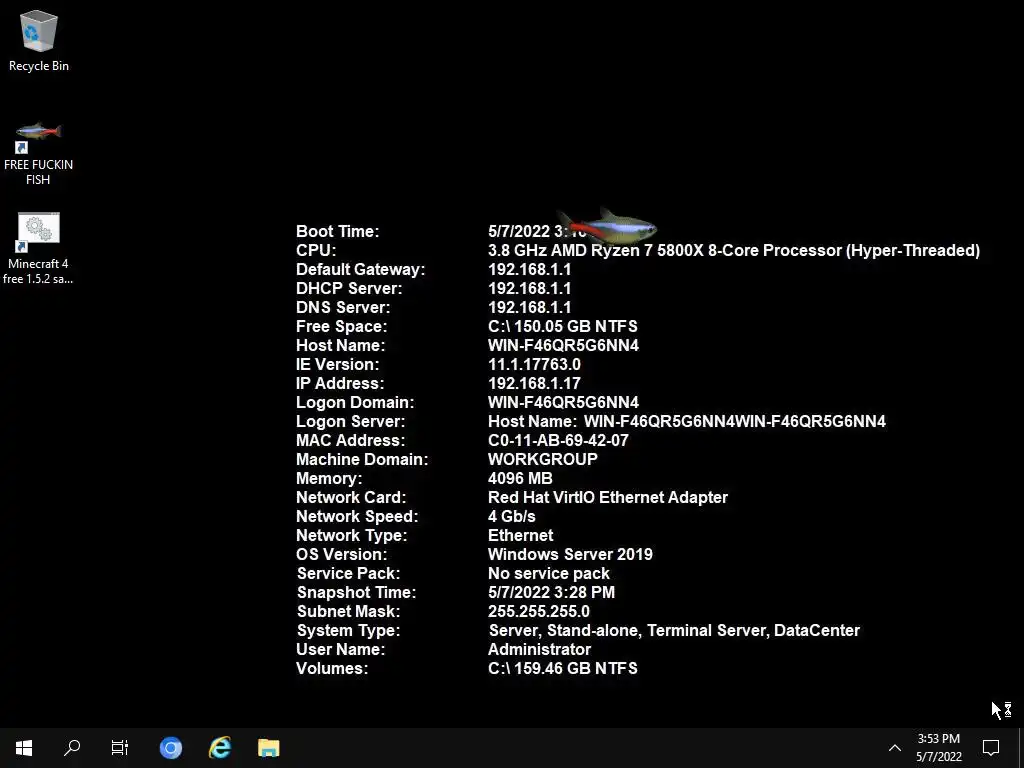Open the clock showing 3:53 PM
Screen dimensions: 1024x768
click(938, 748)
